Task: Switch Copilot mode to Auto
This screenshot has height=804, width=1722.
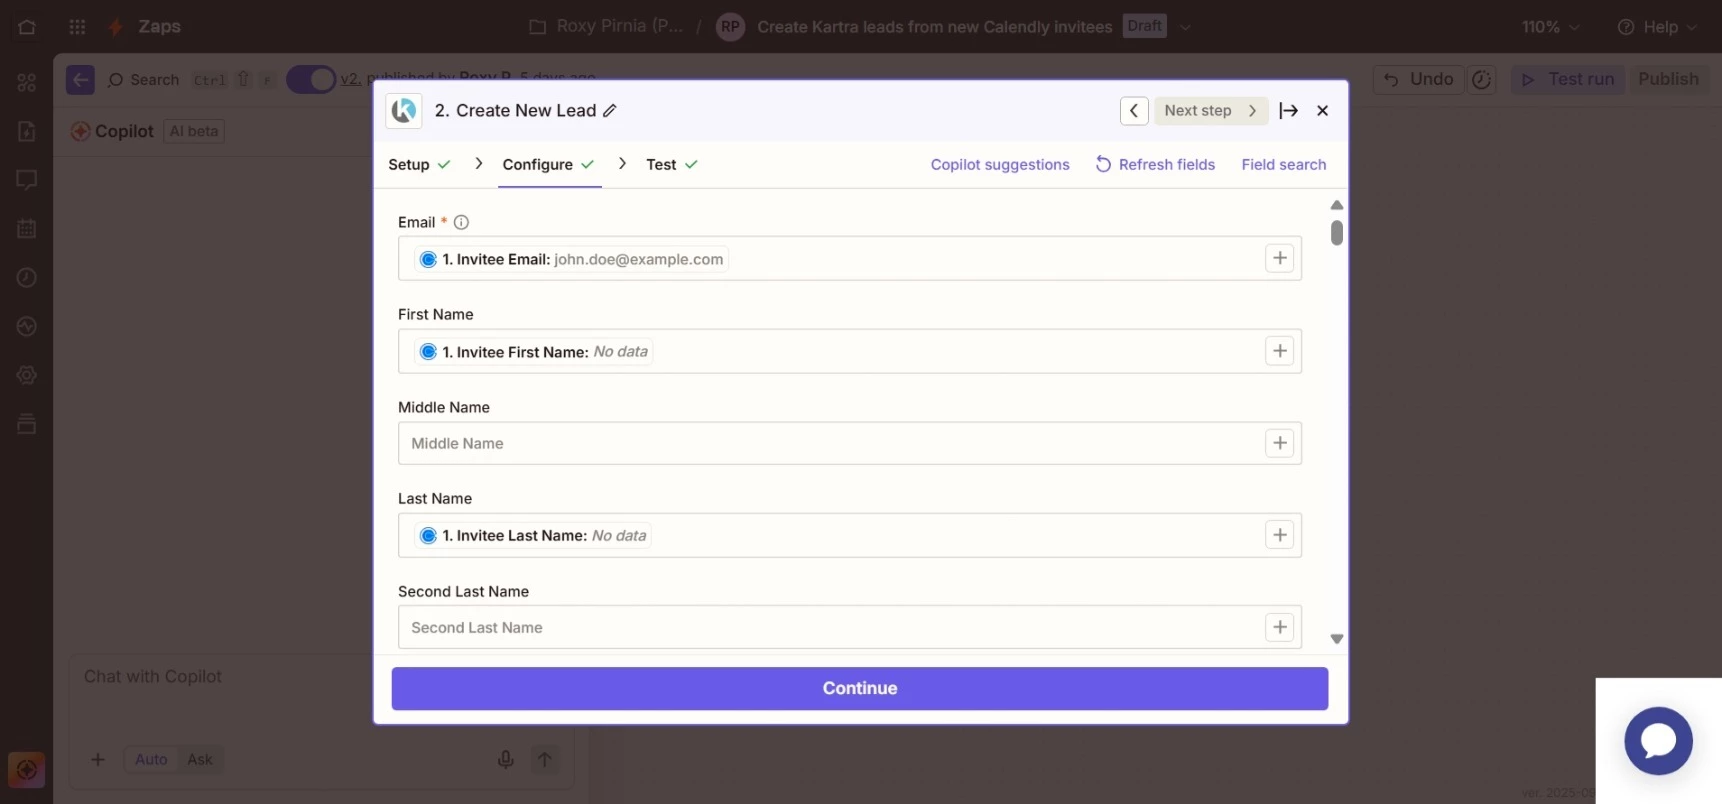Action: pyautogui.click(x=151, y=759)
